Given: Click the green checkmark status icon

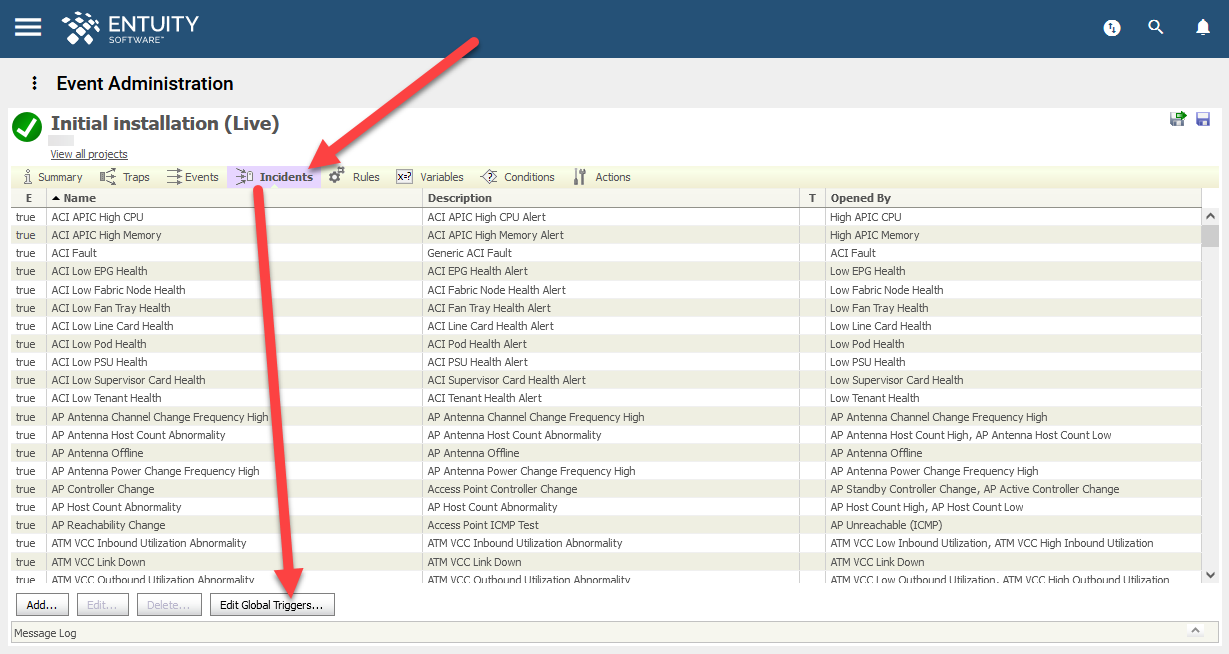Looking at the screenshot, I should (x=27, y=127).
